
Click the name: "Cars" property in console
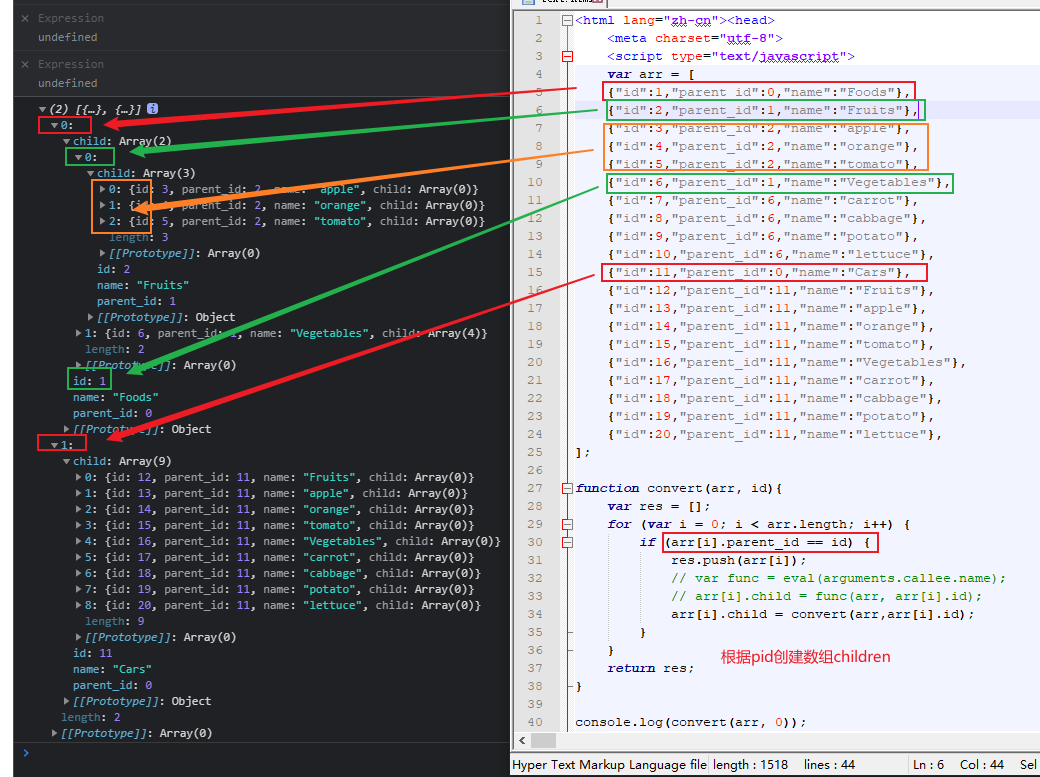pos(112,670)
